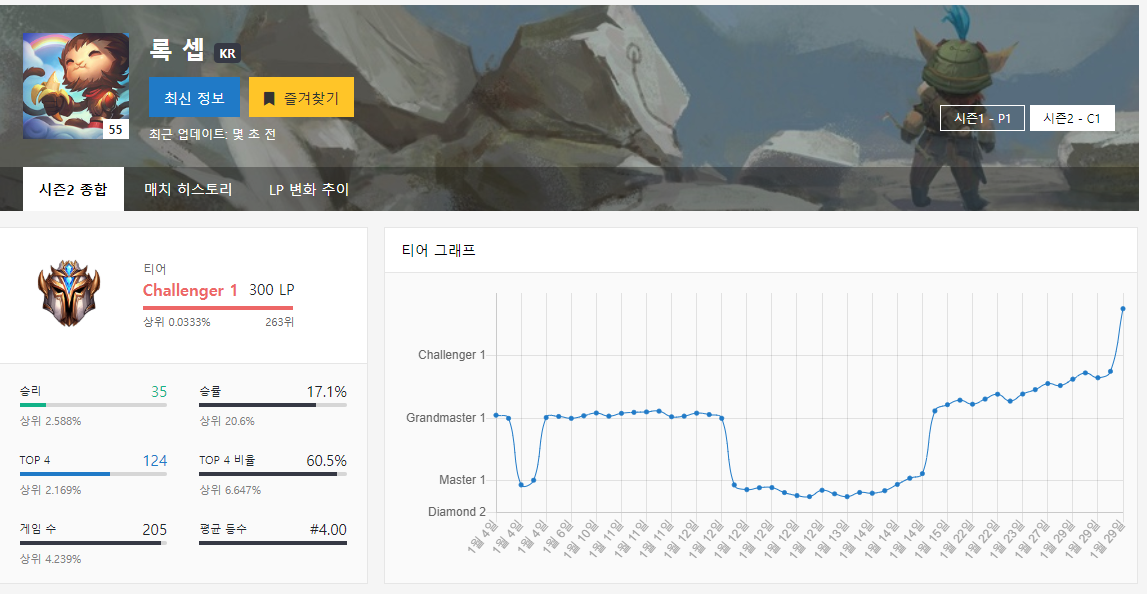Viewport: 1147px width, 594px height.
Task: Click the 1월 27일 x-axis label
Action: tap(1031, 538)
